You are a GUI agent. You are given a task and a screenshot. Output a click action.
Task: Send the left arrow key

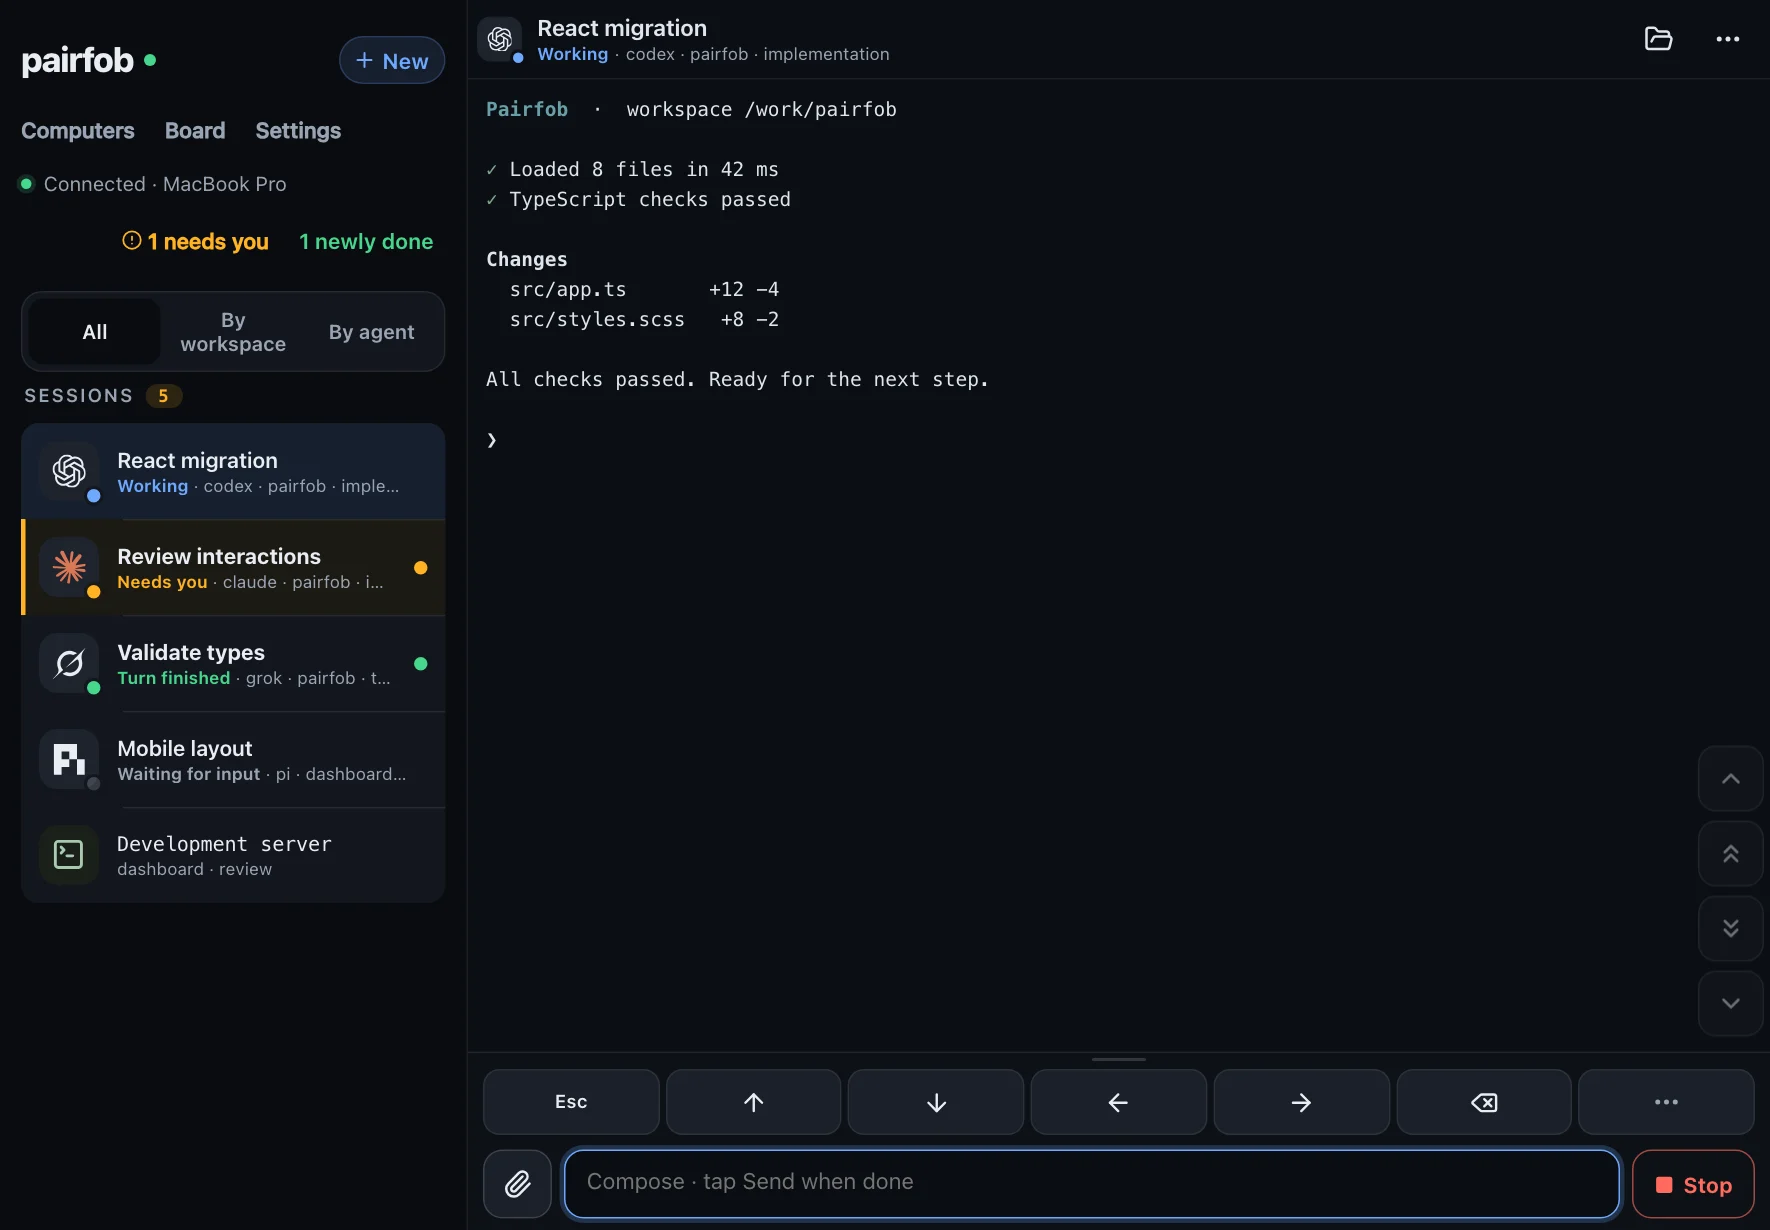click(x=1118, y=1102)
